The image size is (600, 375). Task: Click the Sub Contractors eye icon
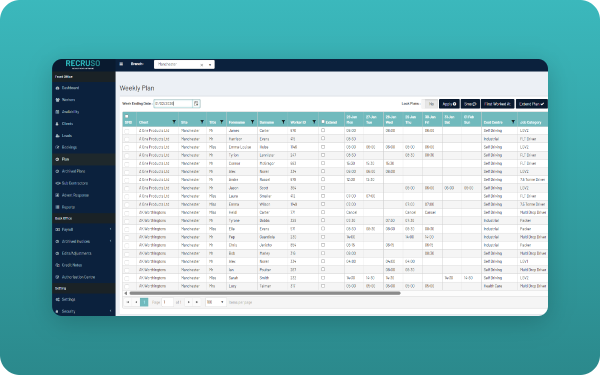pos(58,183)
